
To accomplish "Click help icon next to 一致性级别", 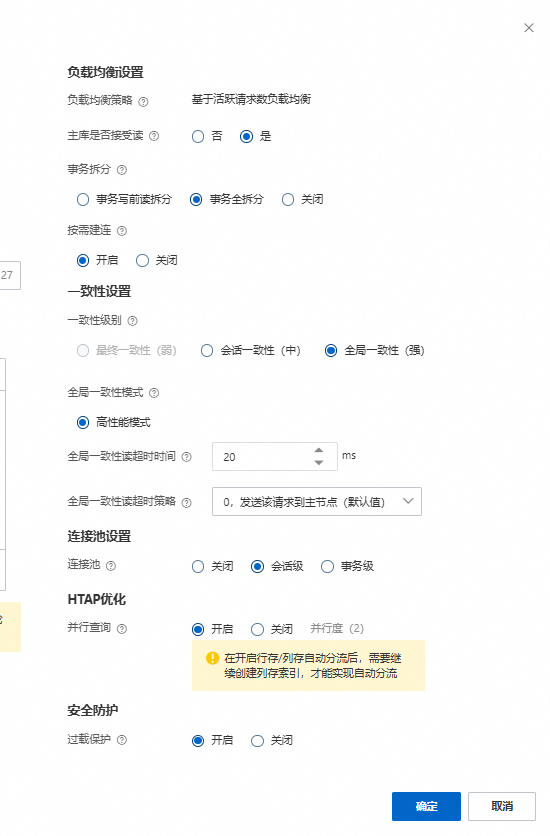I will click(133, 320).
